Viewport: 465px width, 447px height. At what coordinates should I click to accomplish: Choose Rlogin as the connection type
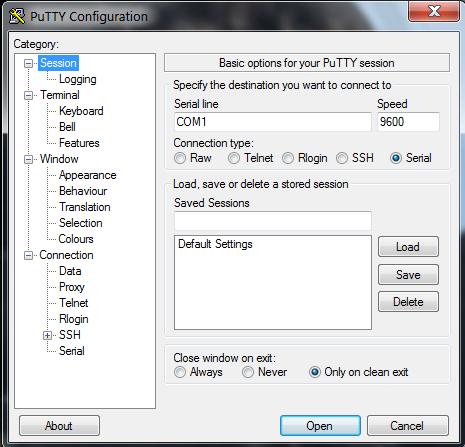tap(288, 158)
